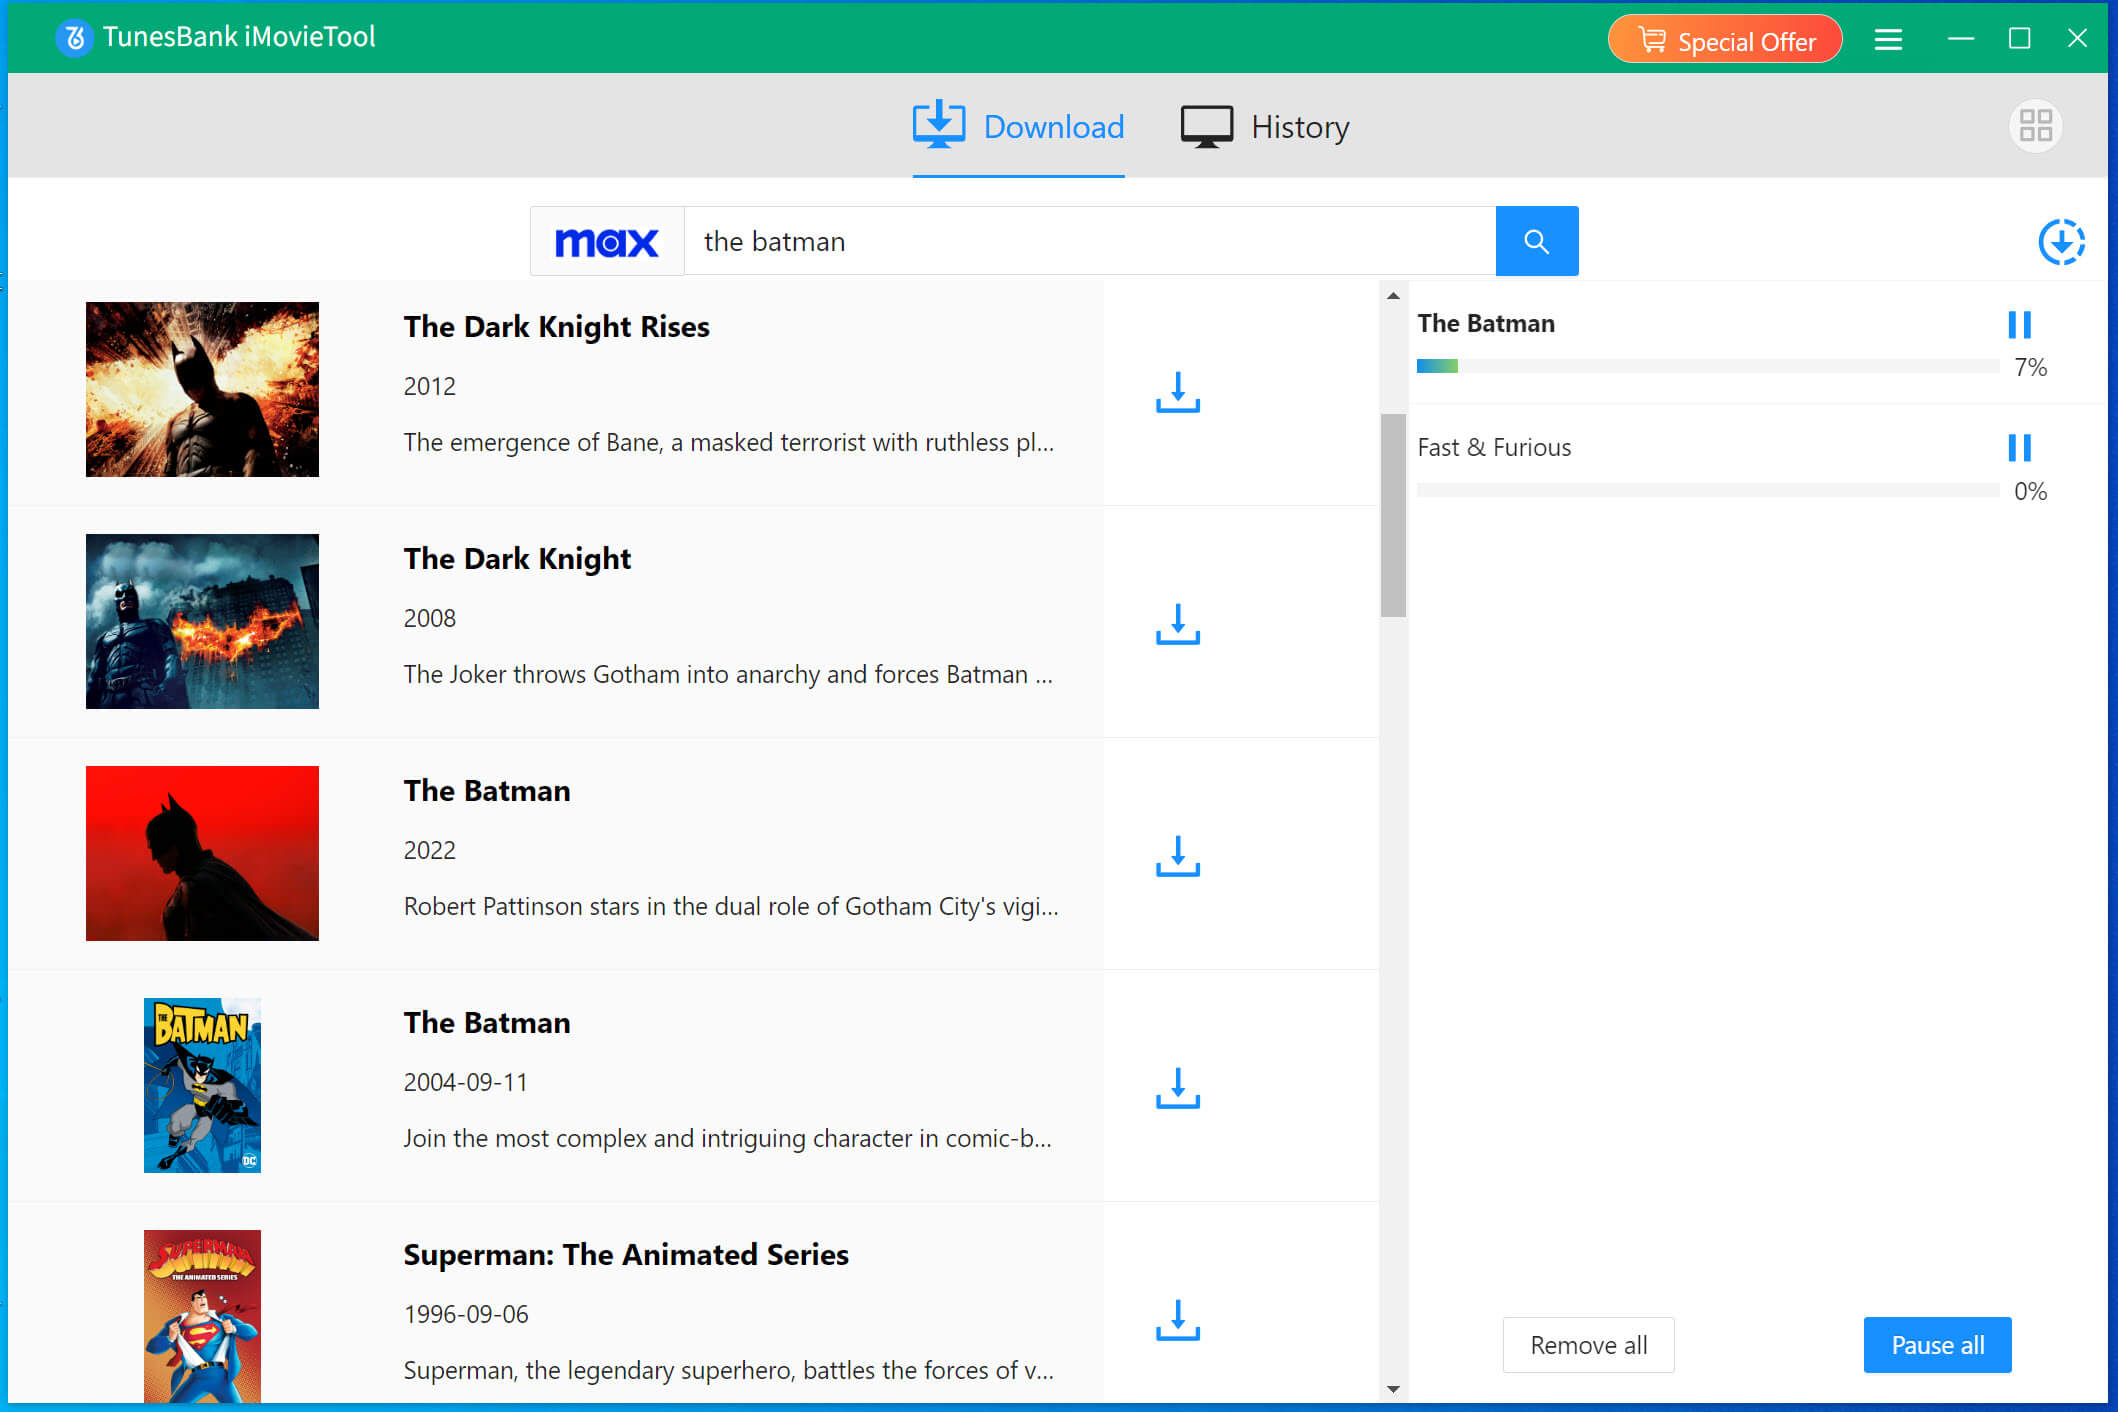Click the Robert Pattinson description text
This screenshot has height=1412, width=2118.
[x=731, y=906]
